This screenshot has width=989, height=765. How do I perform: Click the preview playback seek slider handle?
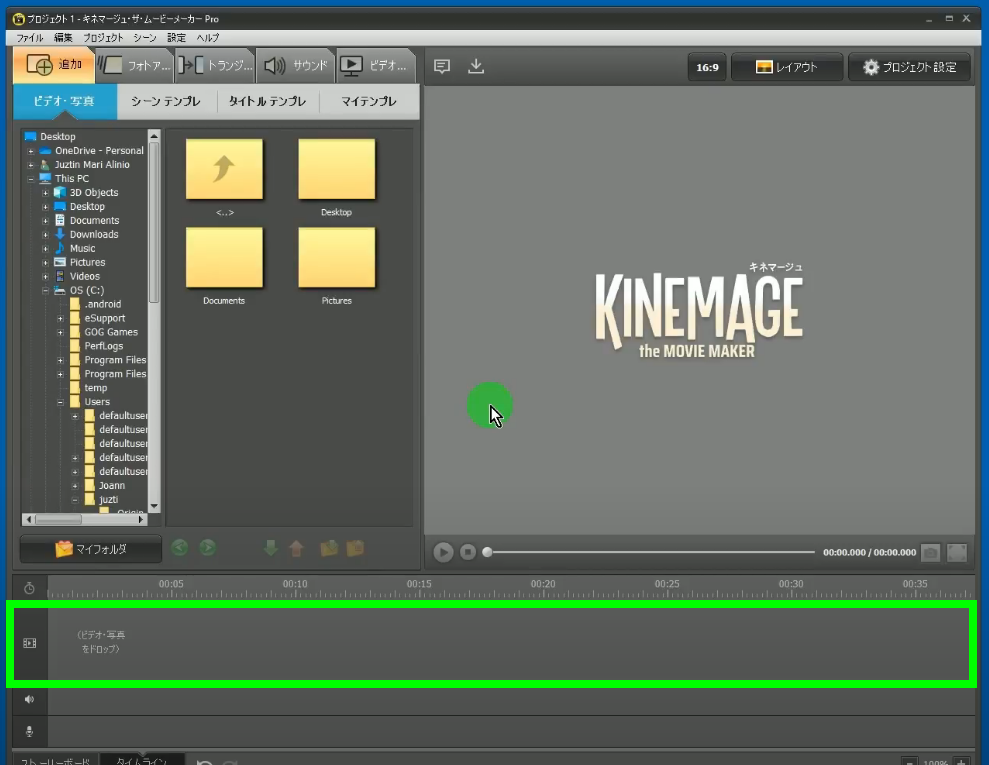pos(487,552)
